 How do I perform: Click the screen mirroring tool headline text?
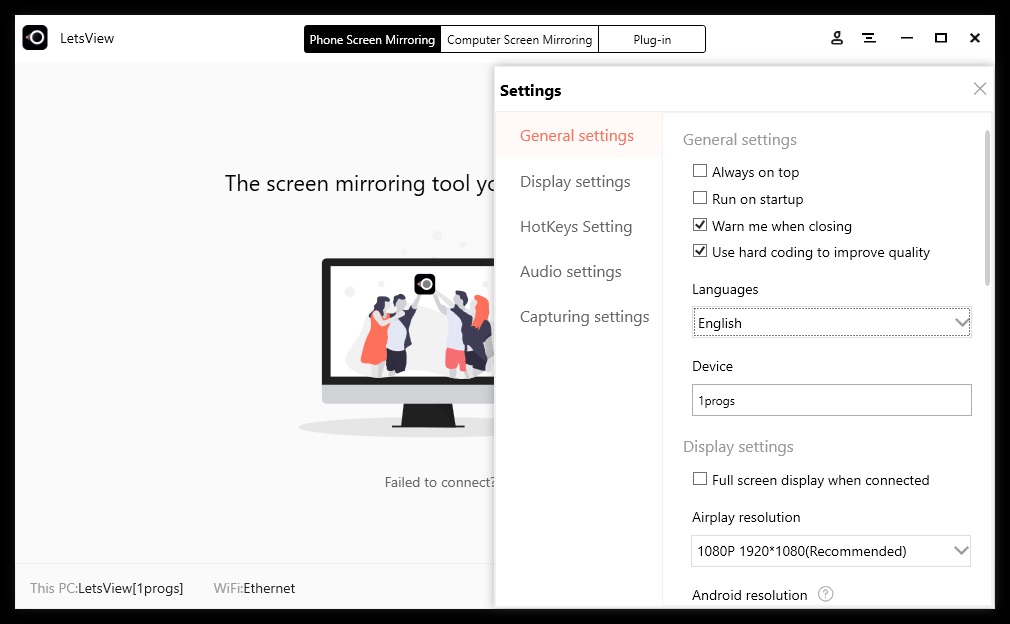[359, 184]
